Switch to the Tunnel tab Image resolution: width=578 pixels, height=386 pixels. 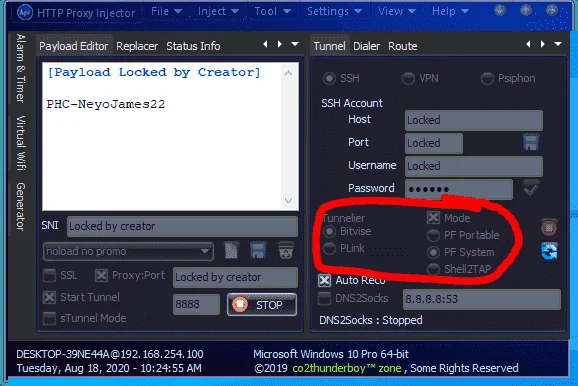(330, 46)
